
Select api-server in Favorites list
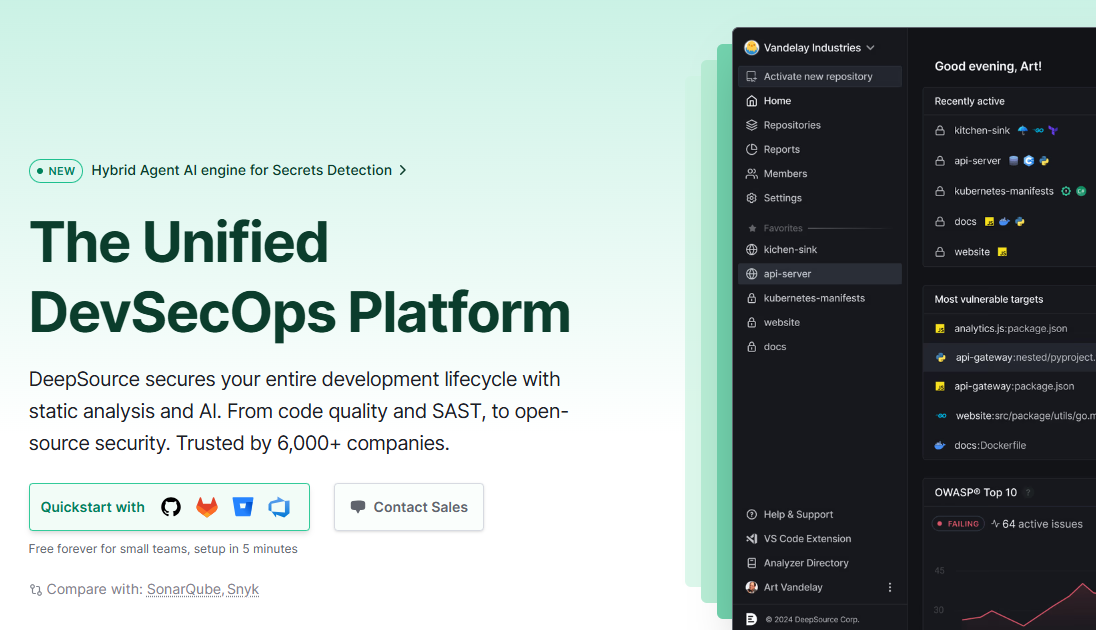click(x=787, y=273)
